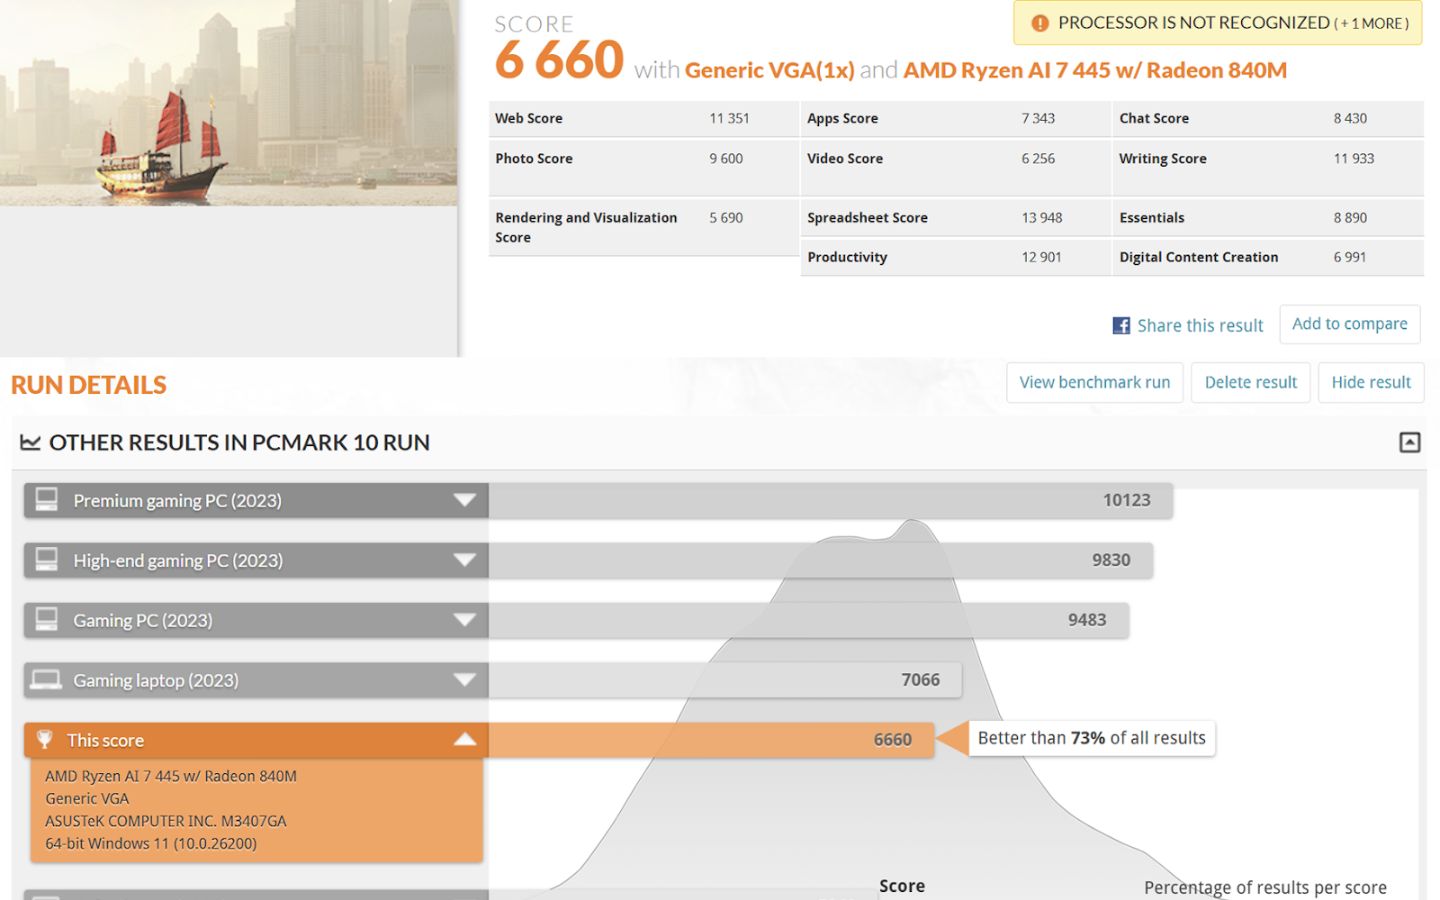The image size is (1440, 900).
Task: Click the junk boat benchmark thumbnail image
Action: coord(228,103)
